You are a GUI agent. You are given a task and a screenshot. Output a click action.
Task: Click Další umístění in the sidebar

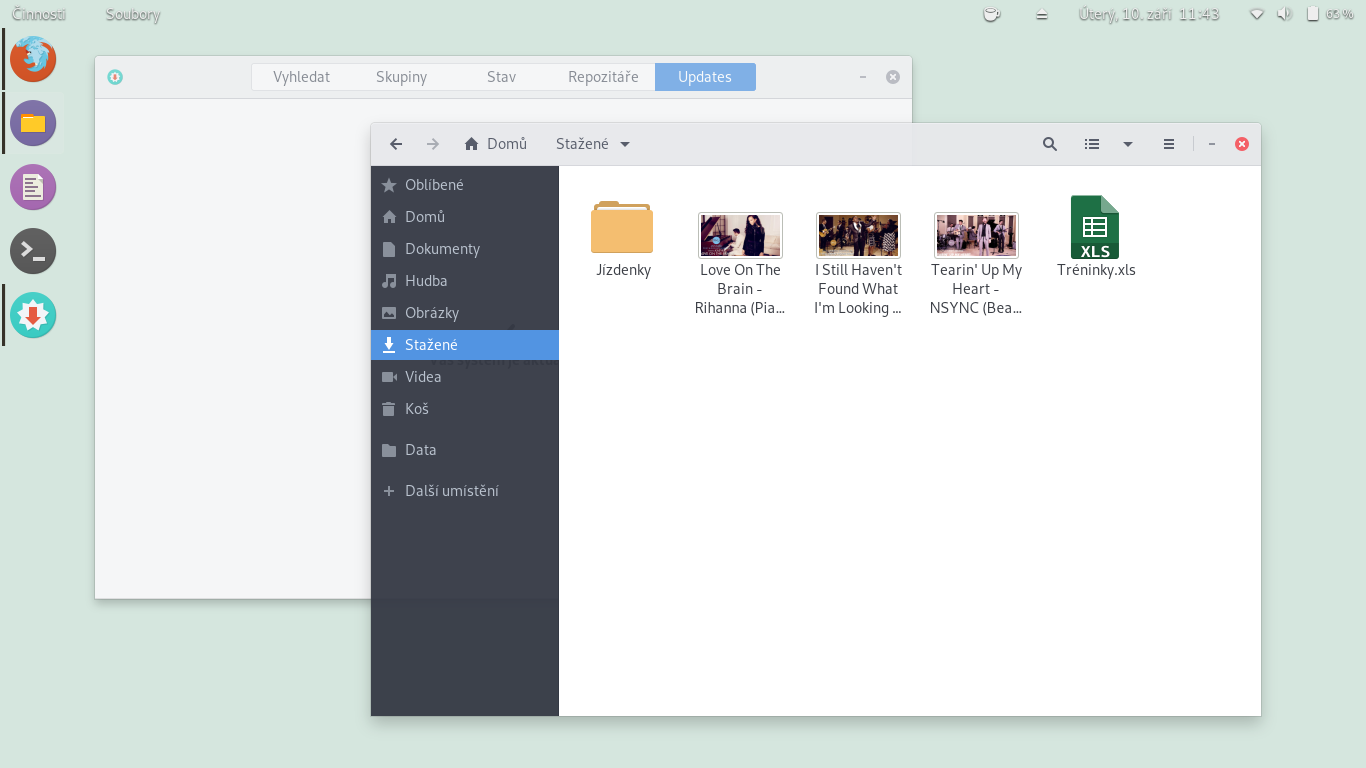(453, 491)
